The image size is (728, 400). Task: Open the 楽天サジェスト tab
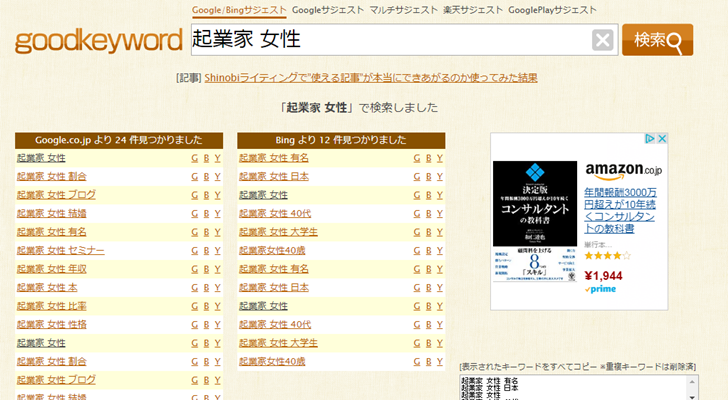(473, 10)
